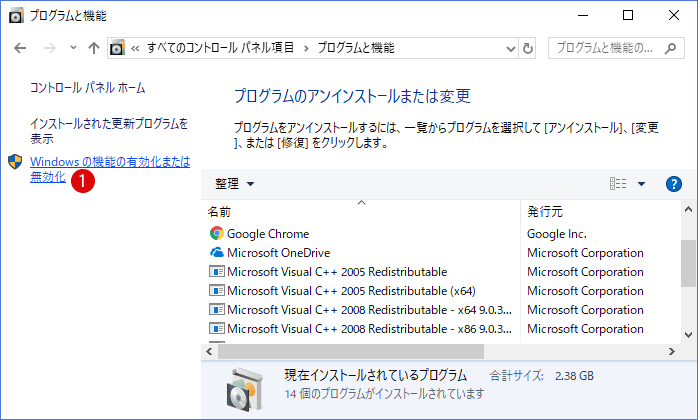Maximize the プログラムと機能 window
This screenshot has width=698, height=420.
click(x=628, y=16)
